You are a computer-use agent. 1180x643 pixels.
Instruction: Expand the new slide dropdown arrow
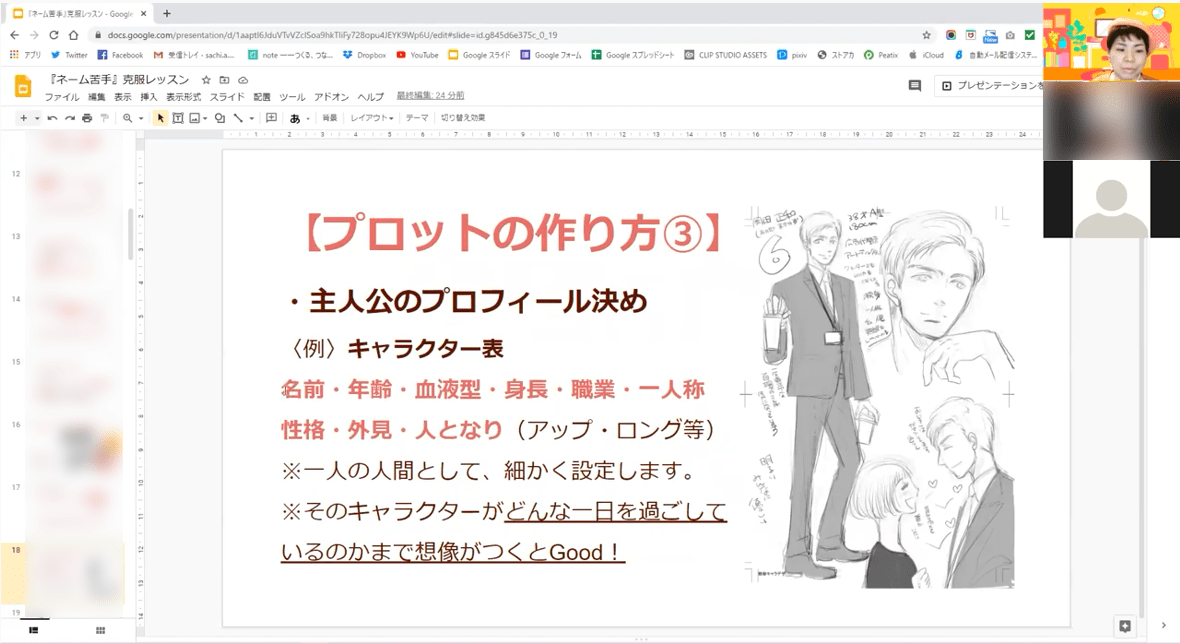(x=37, y=118)
